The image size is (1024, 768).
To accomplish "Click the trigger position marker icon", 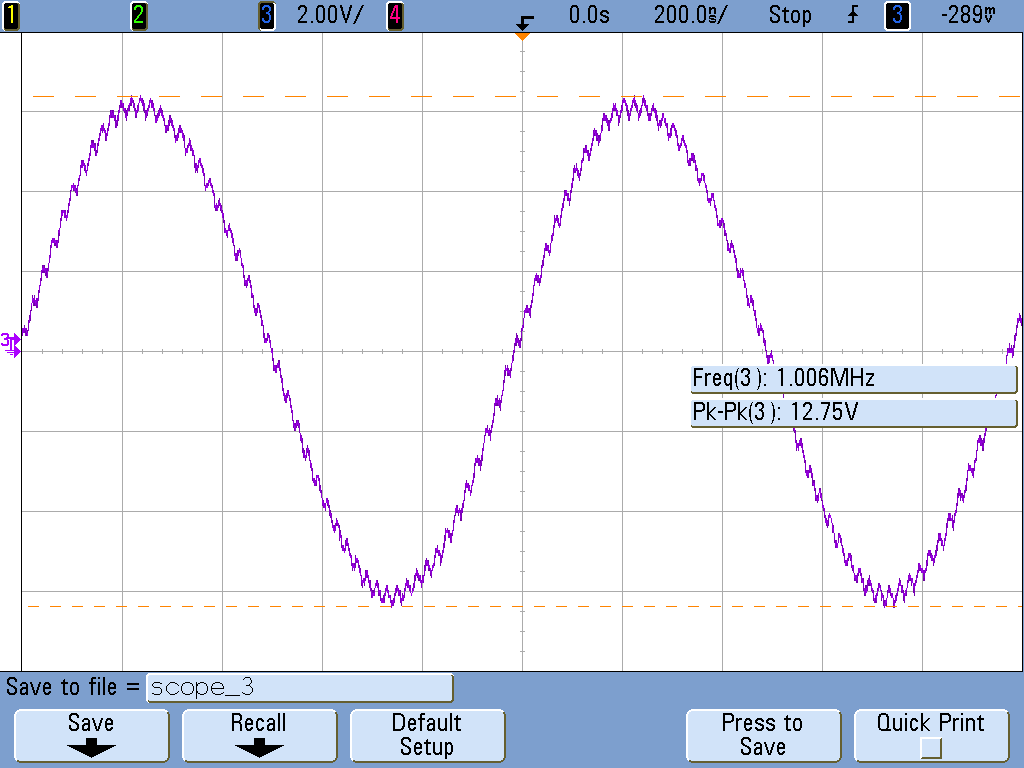I will tap(524, 22).
